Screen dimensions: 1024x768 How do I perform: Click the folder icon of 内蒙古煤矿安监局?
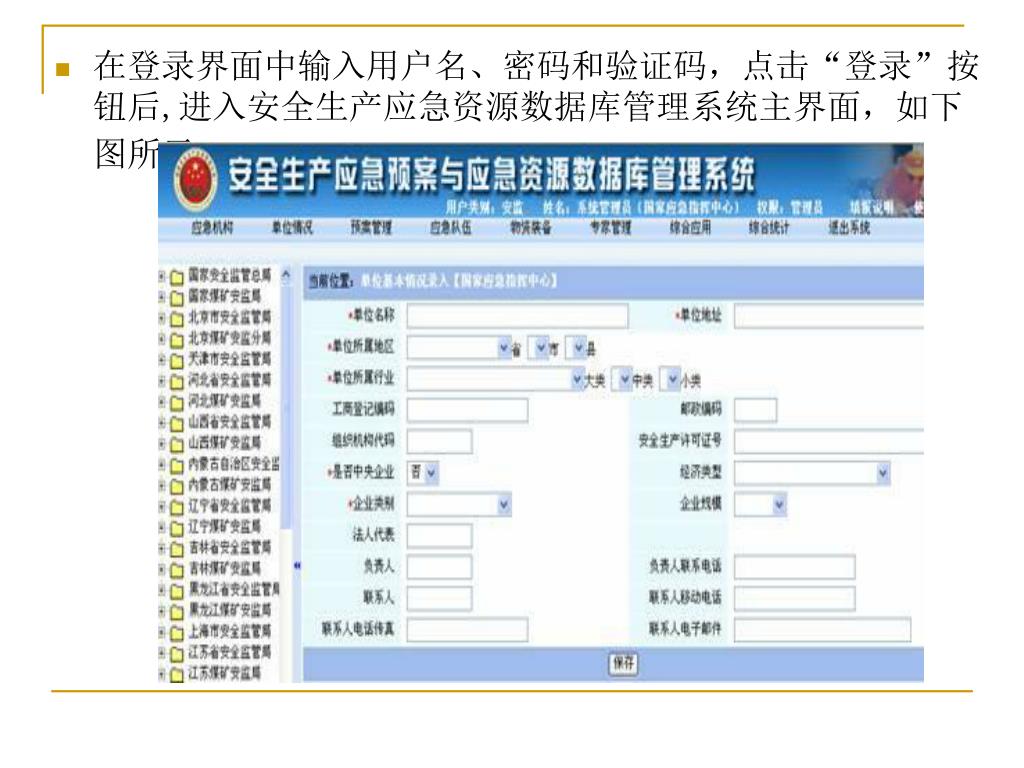176,487
